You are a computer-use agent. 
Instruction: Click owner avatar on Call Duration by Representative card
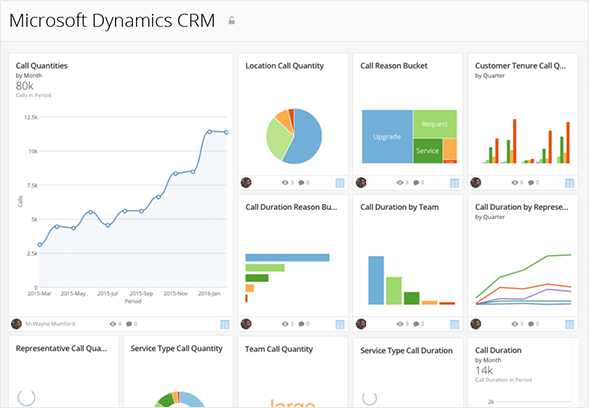[x=476, y=324]
